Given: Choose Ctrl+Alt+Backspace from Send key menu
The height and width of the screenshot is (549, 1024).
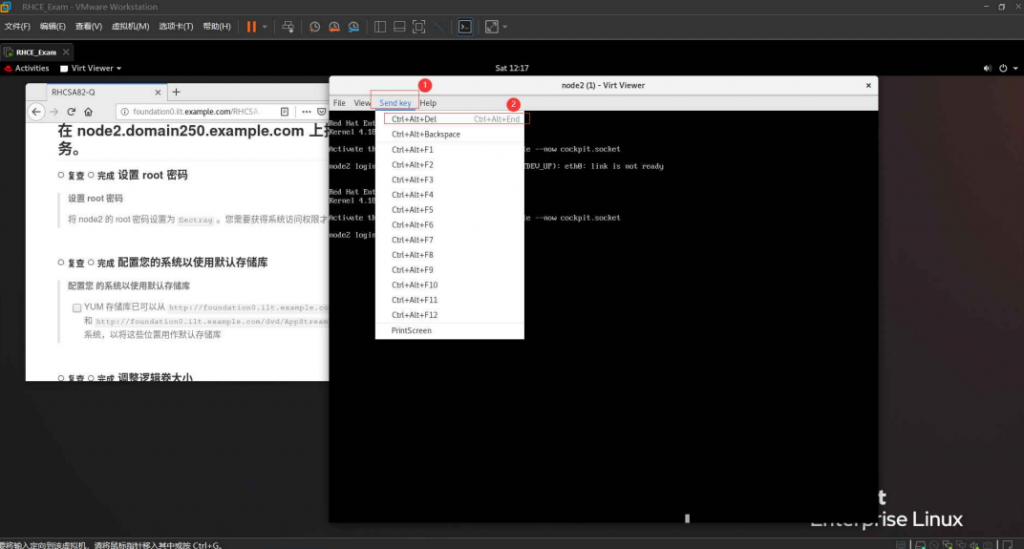Looking at the screenshot, I should [x=449, y=134].
